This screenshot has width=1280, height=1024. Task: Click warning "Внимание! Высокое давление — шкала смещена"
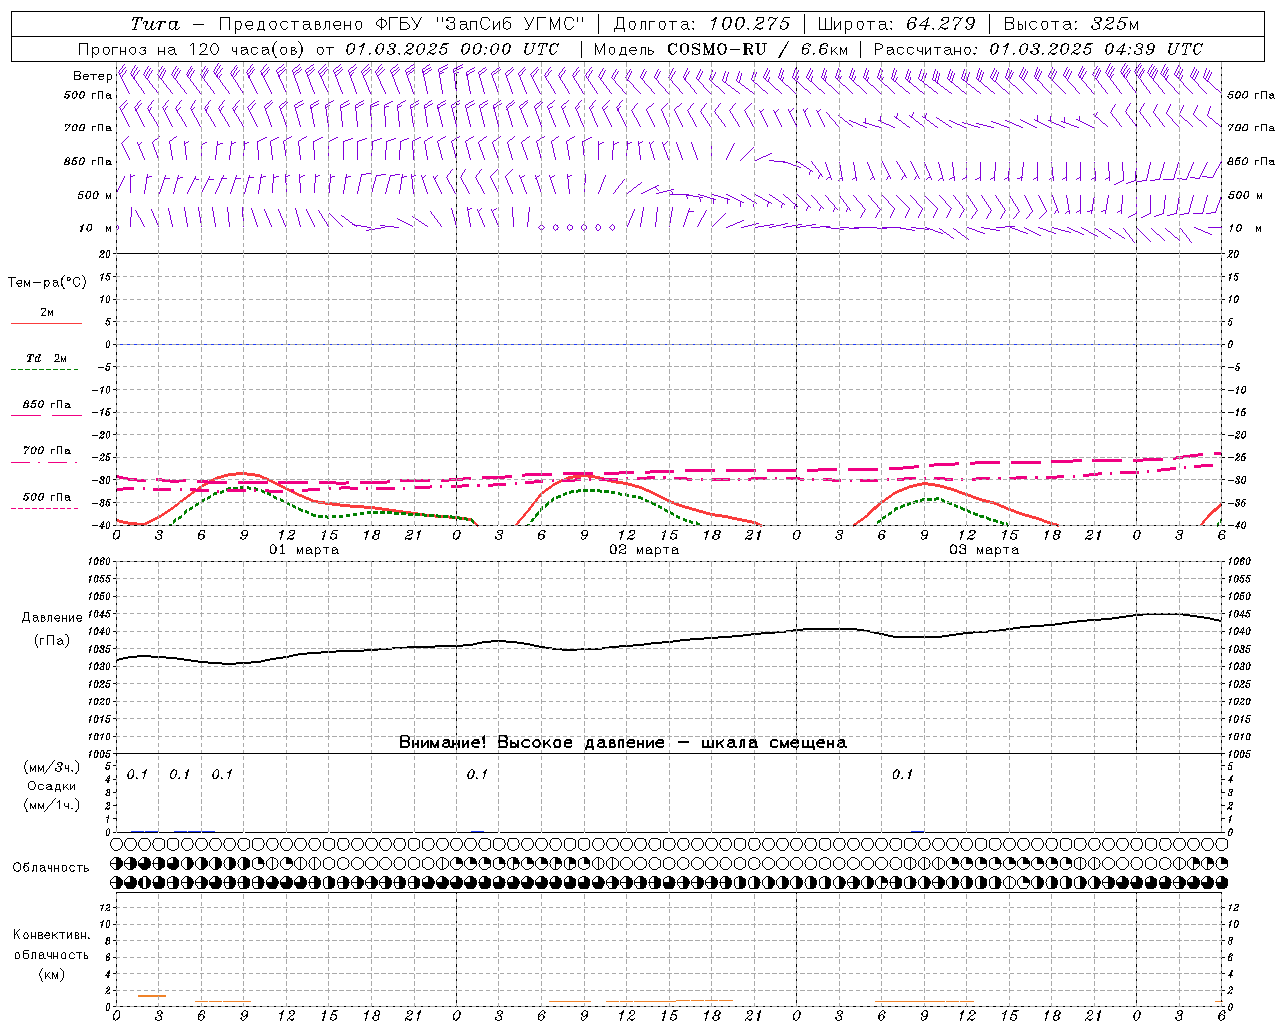622,743
